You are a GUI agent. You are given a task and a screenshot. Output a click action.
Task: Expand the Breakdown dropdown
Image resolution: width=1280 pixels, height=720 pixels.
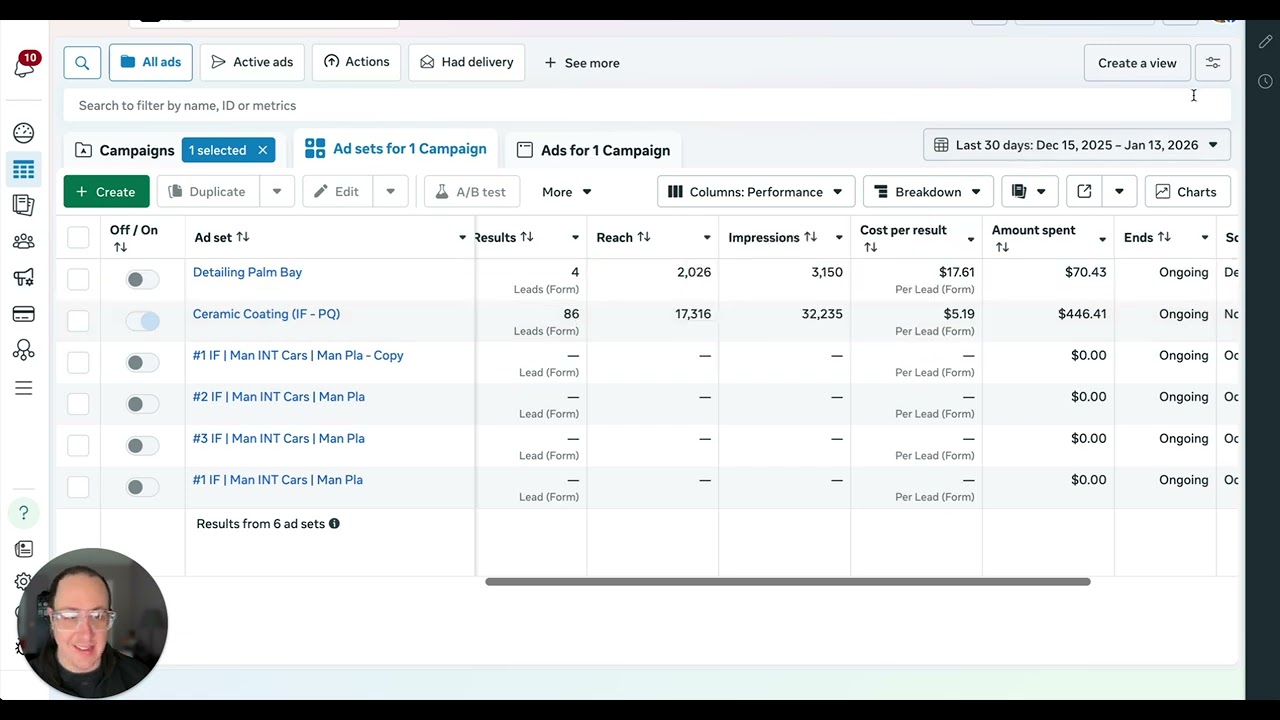pos(928,192)
